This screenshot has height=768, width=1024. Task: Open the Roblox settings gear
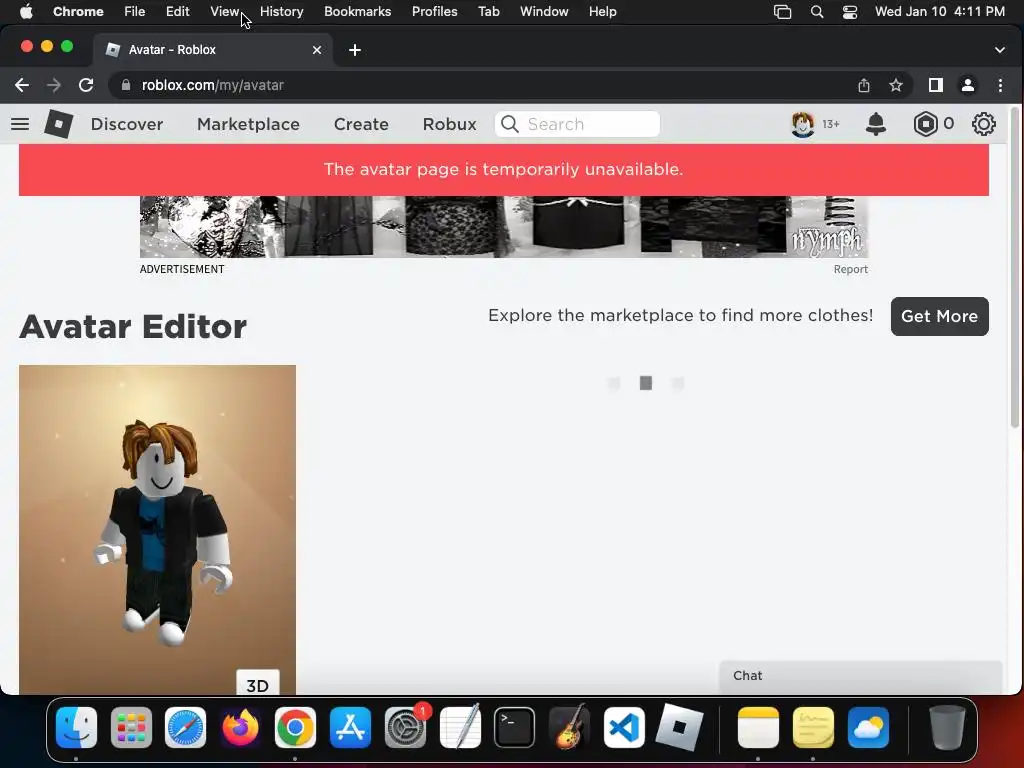click(x=984, y=123)
